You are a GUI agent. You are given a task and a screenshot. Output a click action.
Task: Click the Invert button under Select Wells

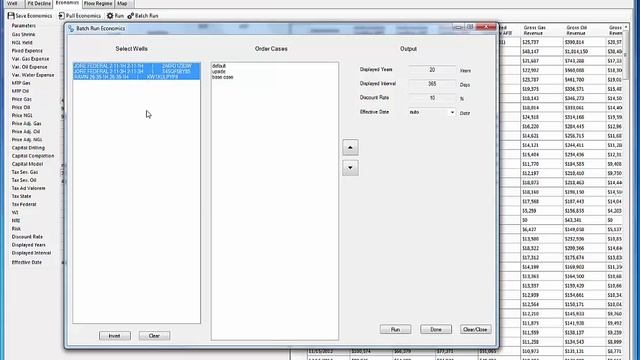point(115,336)
